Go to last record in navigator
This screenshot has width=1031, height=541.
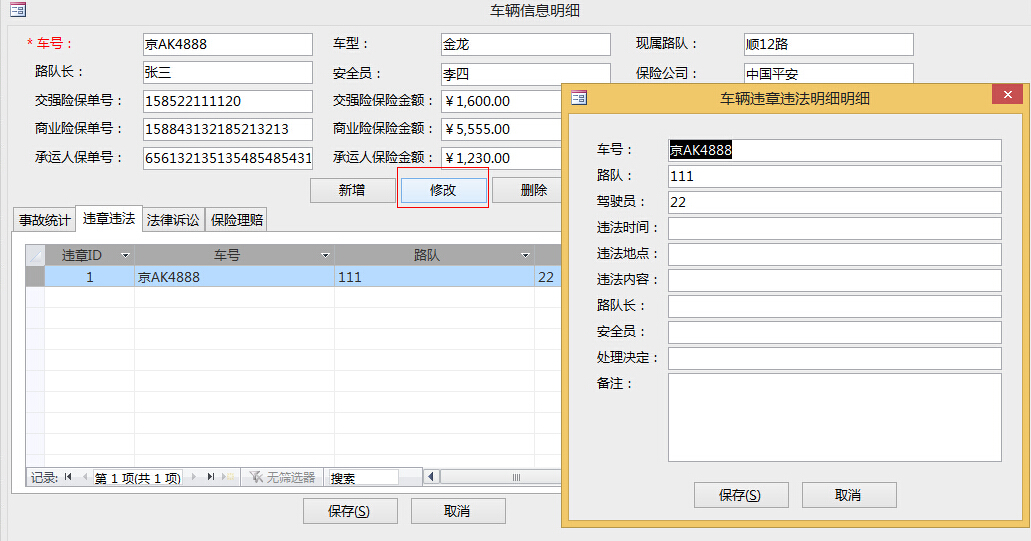tap(210, 477)
